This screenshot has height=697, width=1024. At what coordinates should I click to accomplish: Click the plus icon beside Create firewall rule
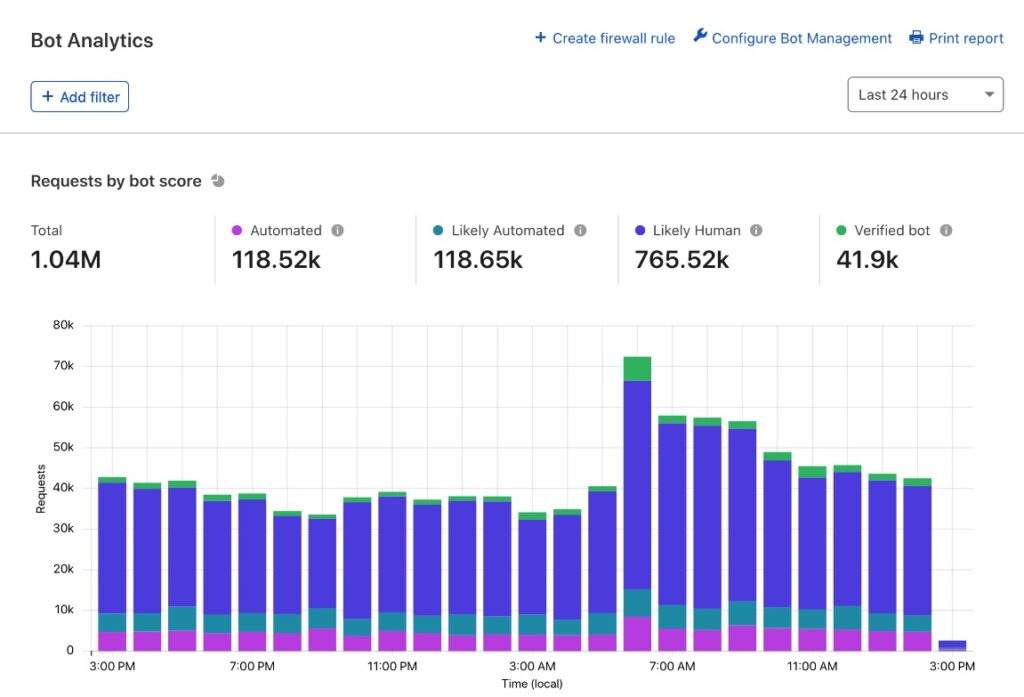click(x=540, y=38)
